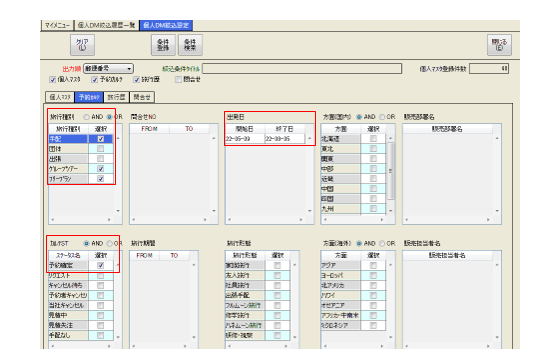The height and width of the screenshot is (360, 555).
Task: Check the 北海道 region checkbox
Action: pyautogui.click(x=373, y=139)
